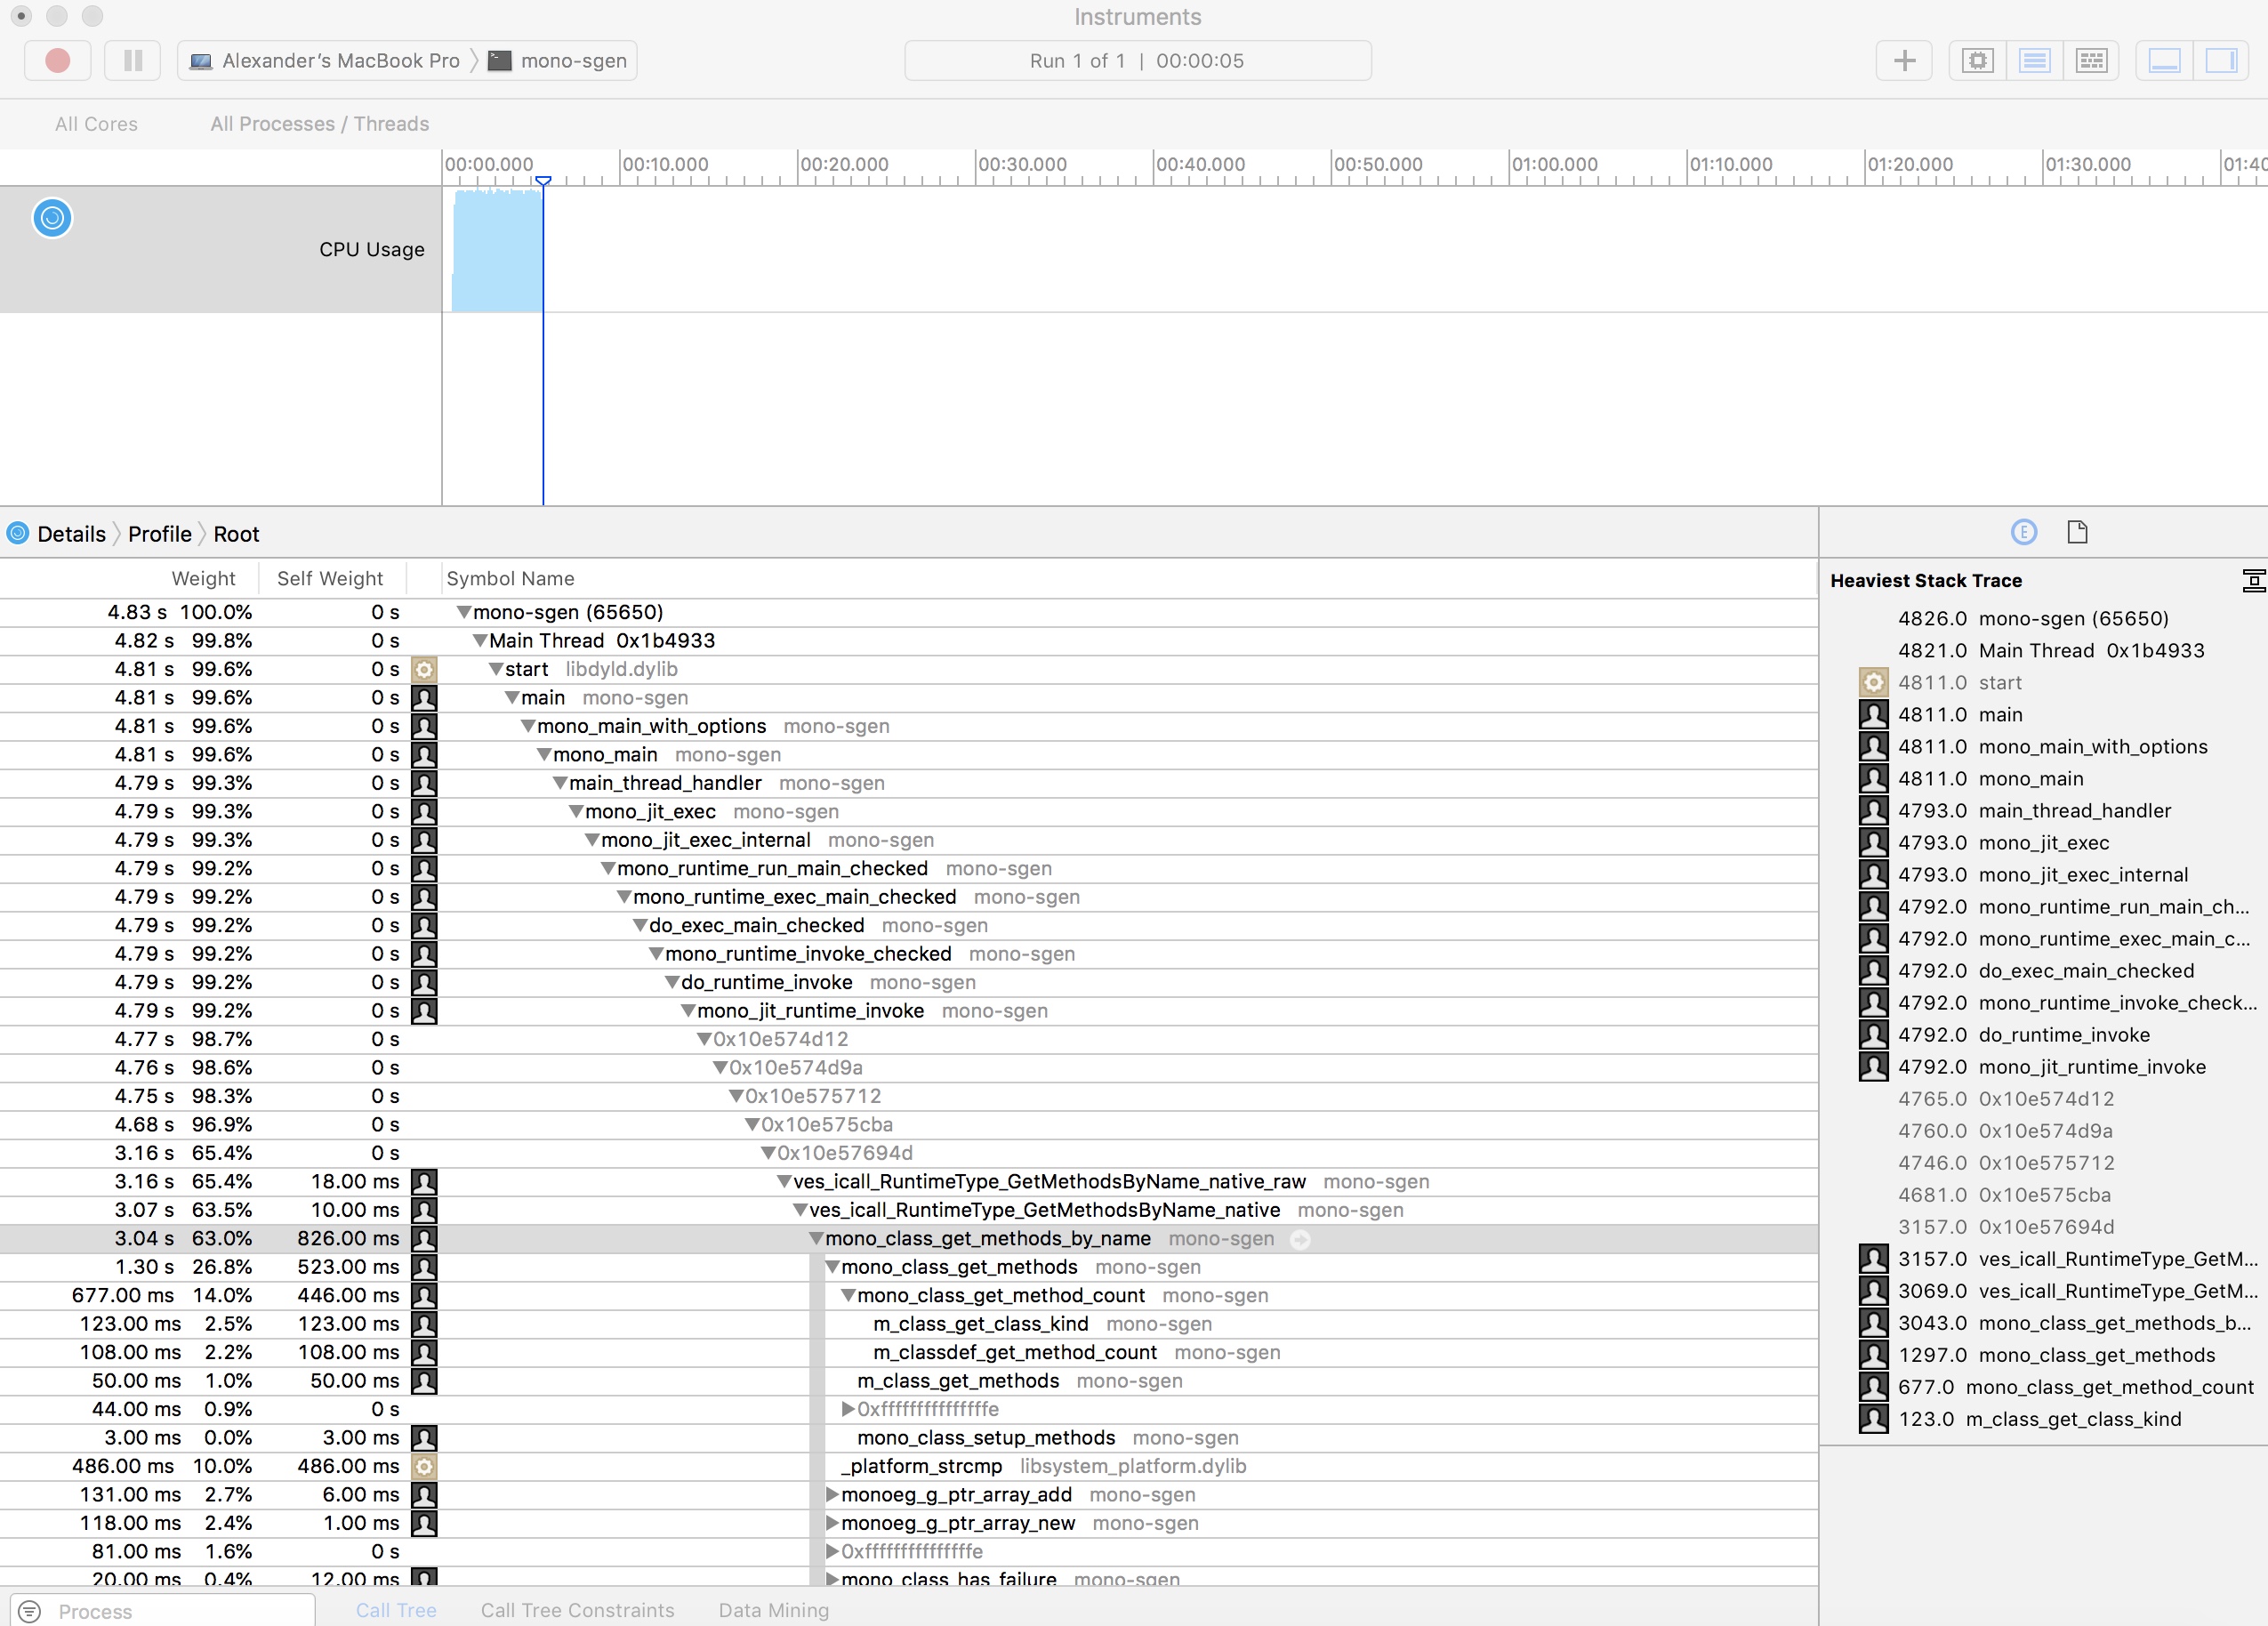Collapse the Main Thread disclosure triangle
This screenshot has width=2268, height=1626.
point(481,641)
